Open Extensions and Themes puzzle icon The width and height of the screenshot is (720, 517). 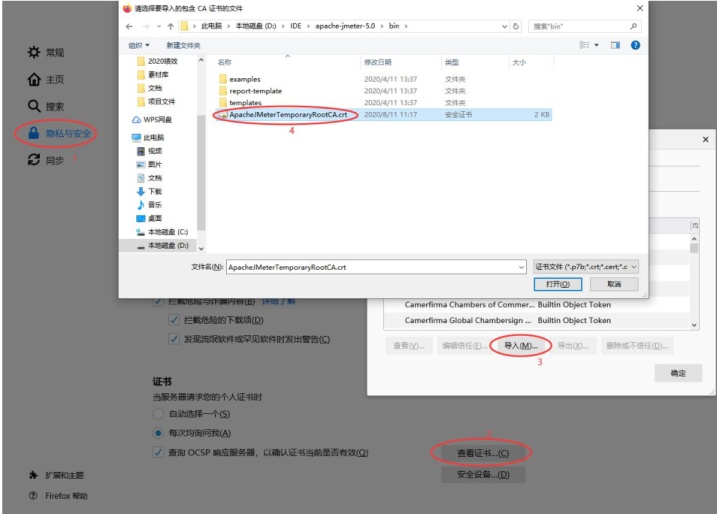click(x=33, y=475)
